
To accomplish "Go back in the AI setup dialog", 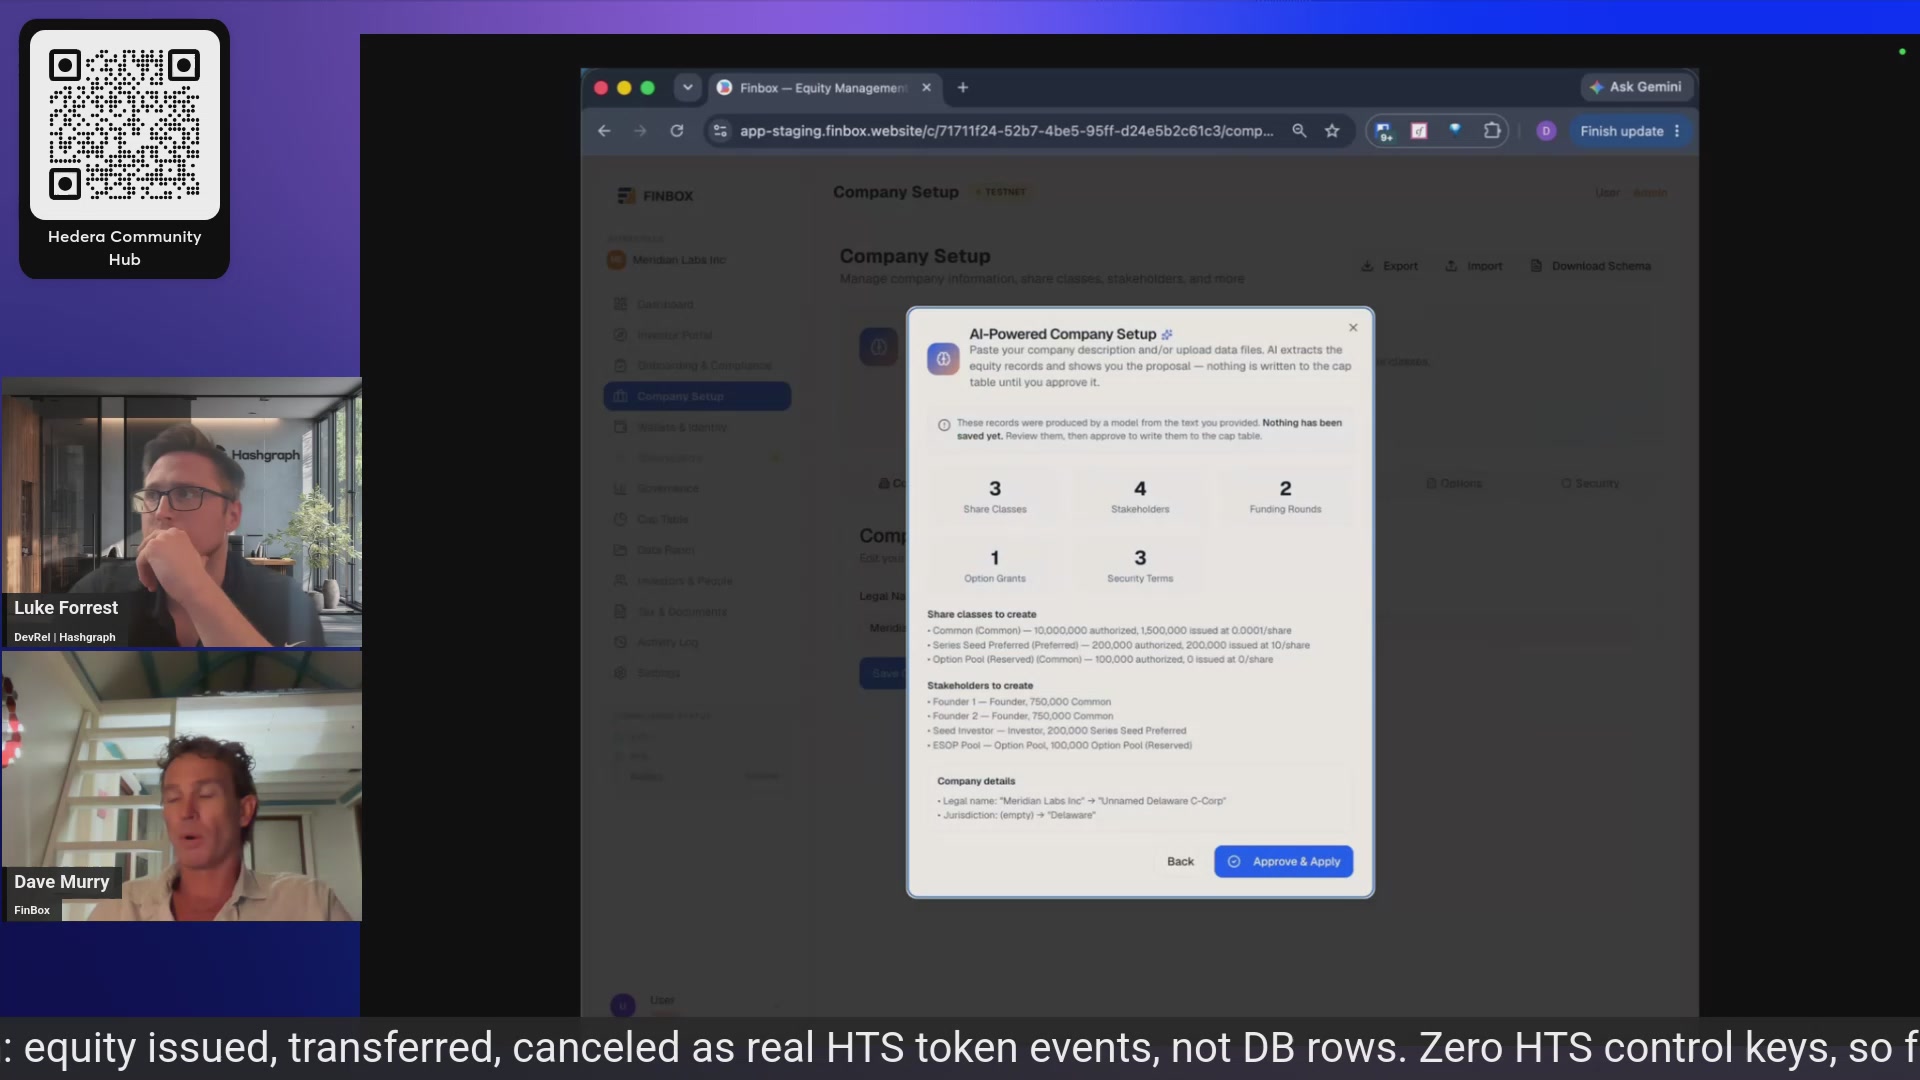I will (x=1180, y=862).
